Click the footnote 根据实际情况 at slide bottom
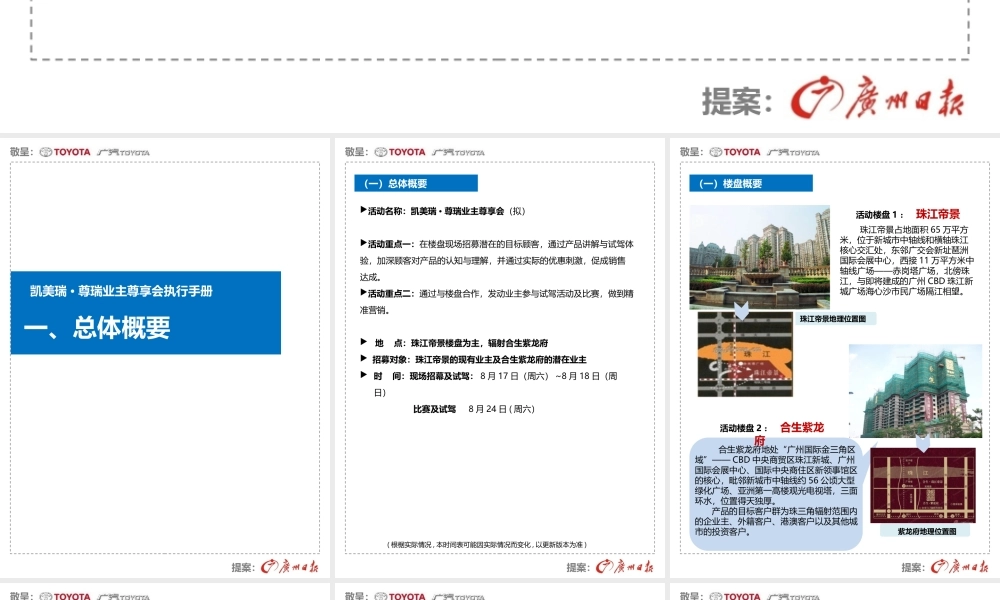The width and height of the screenshot is (1000, 600). coord(487,545)
